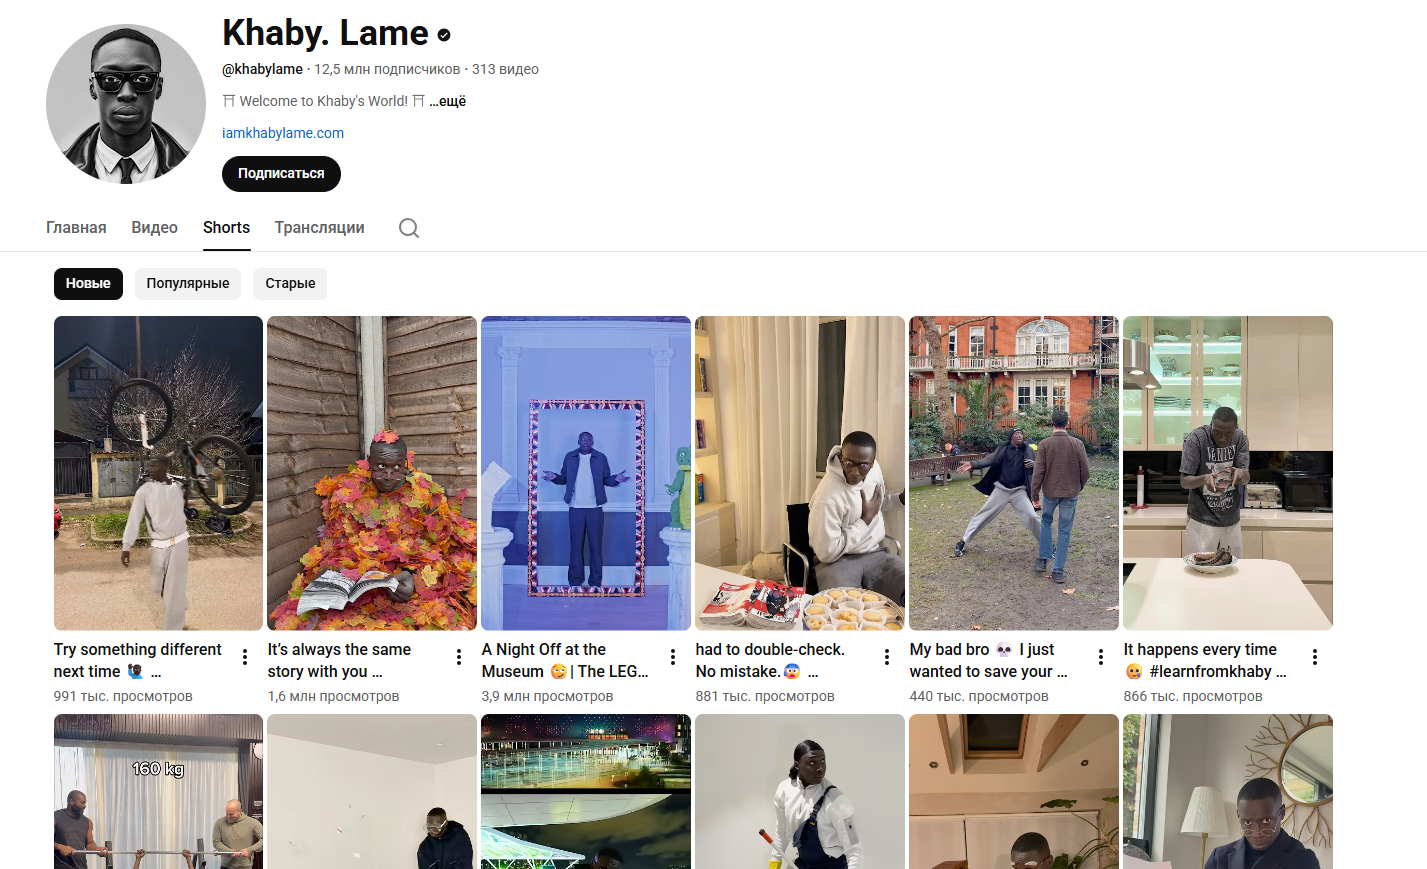Open three-dot menu for 'A Night Off at the Museum'

(673, 657)
